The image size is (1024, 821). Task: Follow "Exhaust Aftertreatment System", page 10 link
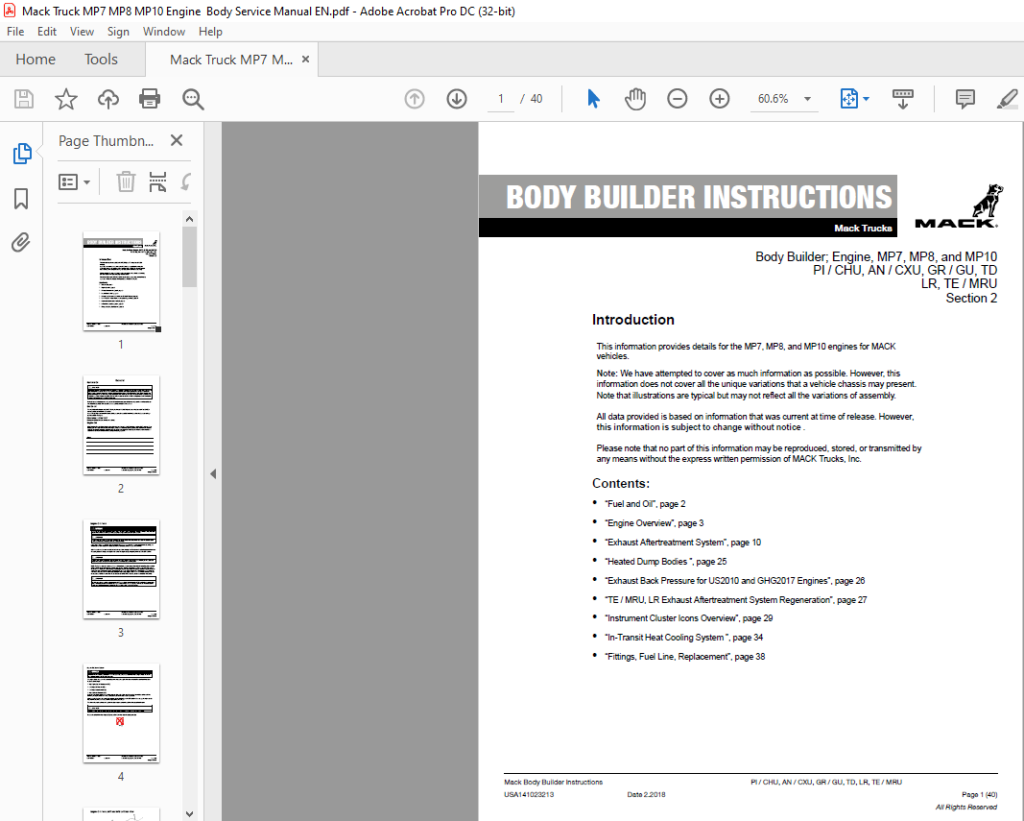(683, 542)
